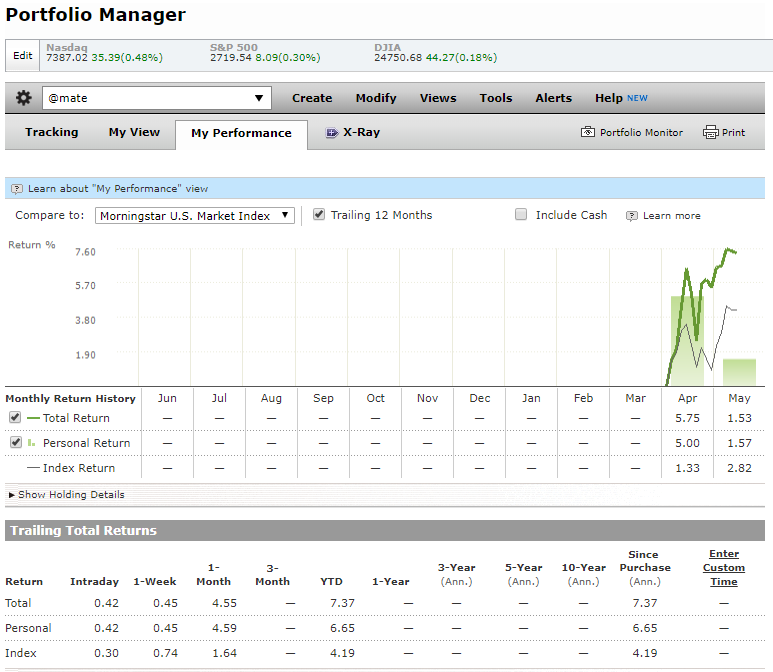Click the Index Return row label
This screenshot has width=773, height=672.
click(79, 468)
